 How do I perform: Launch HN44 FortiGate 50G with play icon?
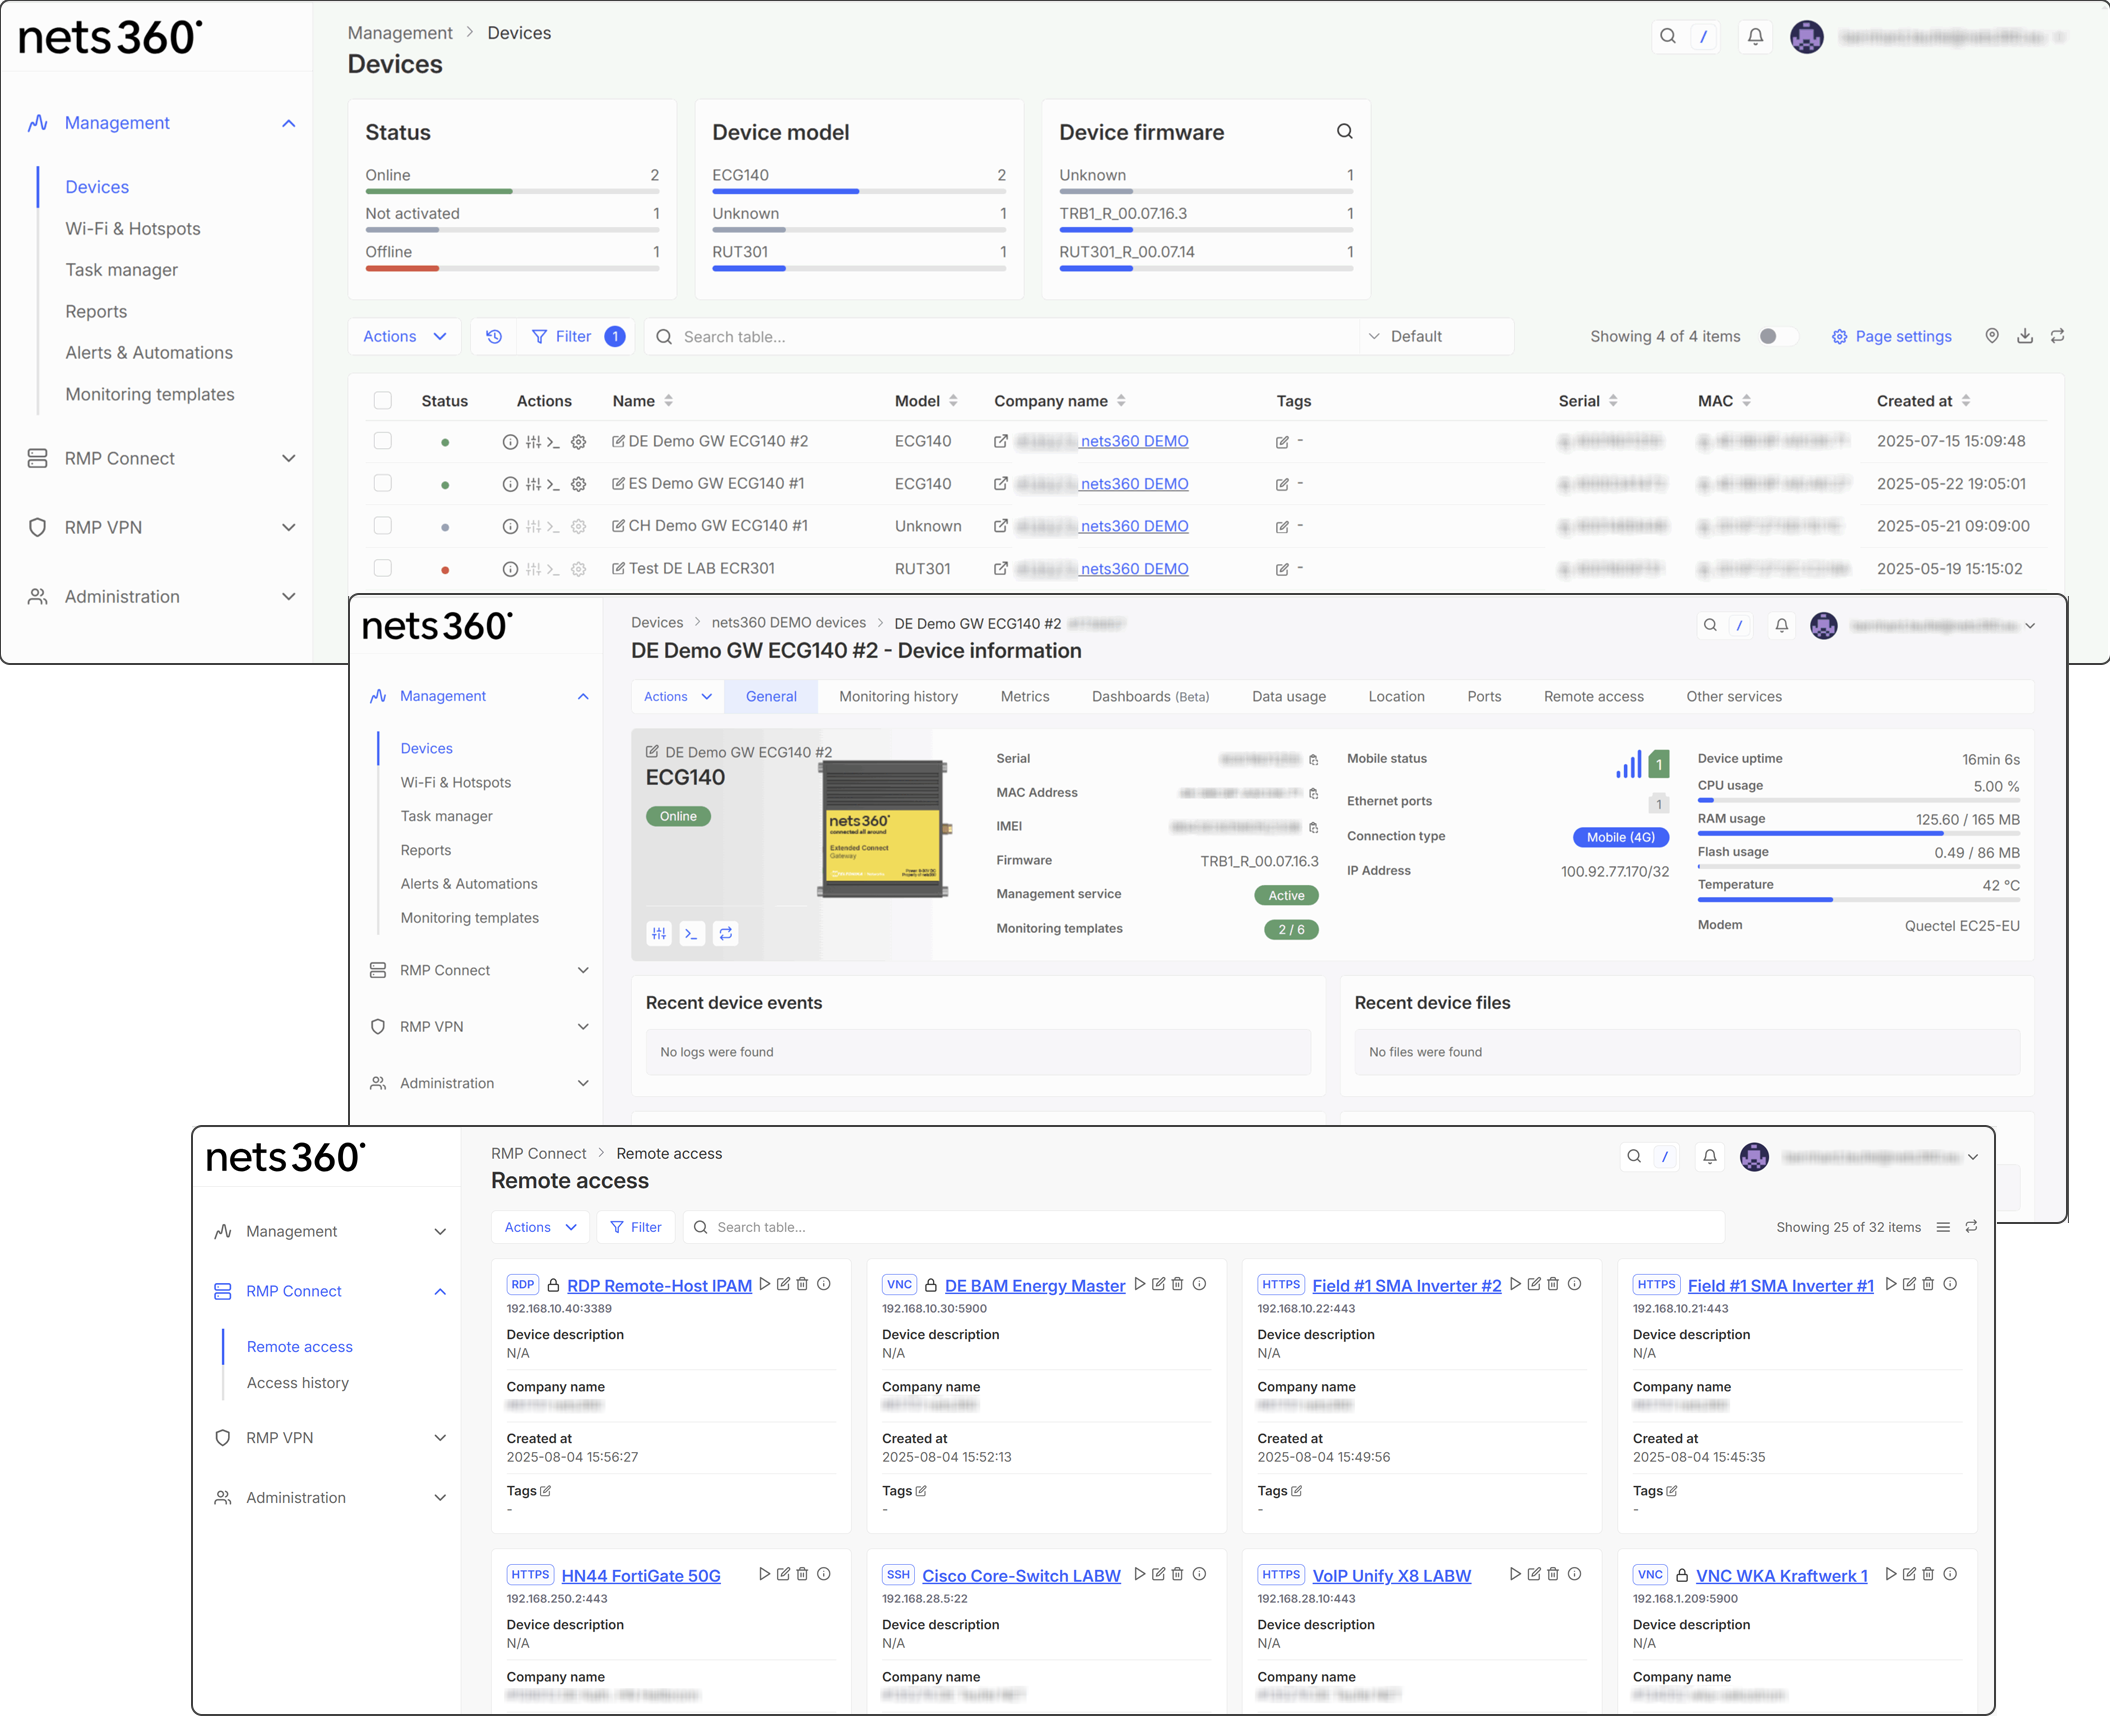coord(765,1574)
